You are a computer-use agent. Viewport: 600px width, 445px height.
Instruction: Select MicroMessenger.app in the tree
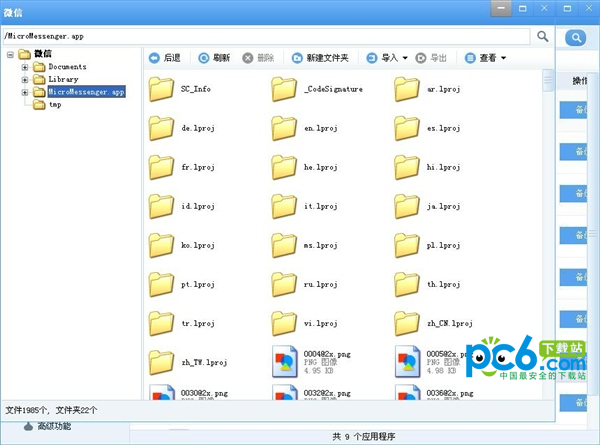coord(86,92)
